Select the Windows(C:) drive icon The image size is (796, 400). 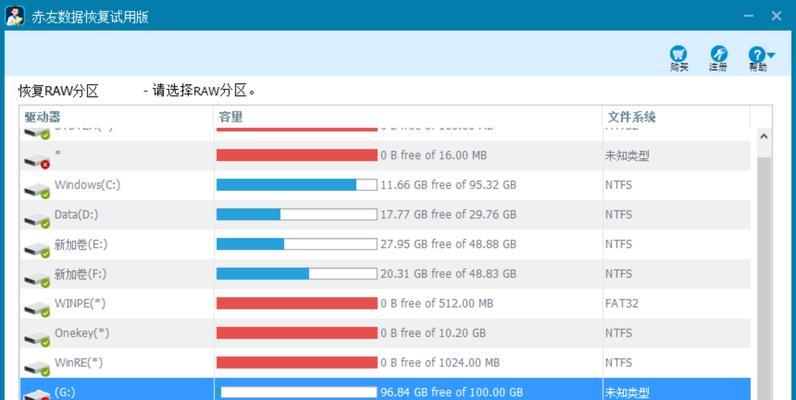click(x=37, y=190)
